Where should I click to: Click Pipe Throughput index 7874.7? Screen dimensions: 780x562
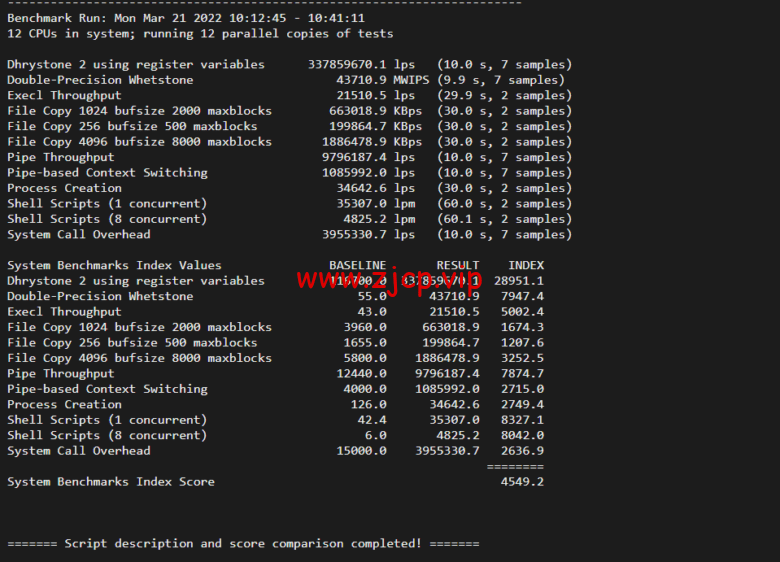coord(523,373)
